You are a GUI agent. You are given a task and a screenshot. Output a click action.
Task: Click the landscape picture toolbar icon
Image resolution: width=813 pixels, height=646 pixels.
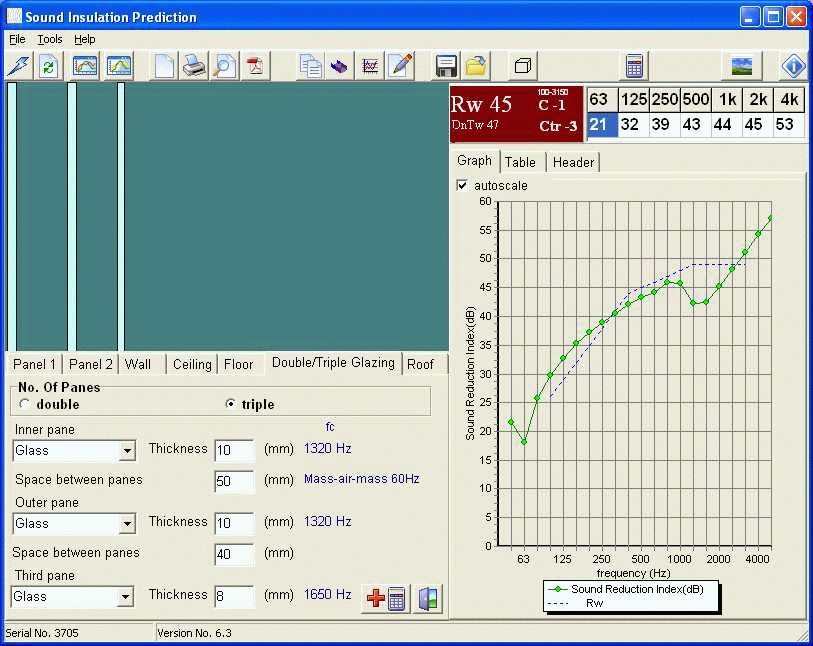[741, 66]
